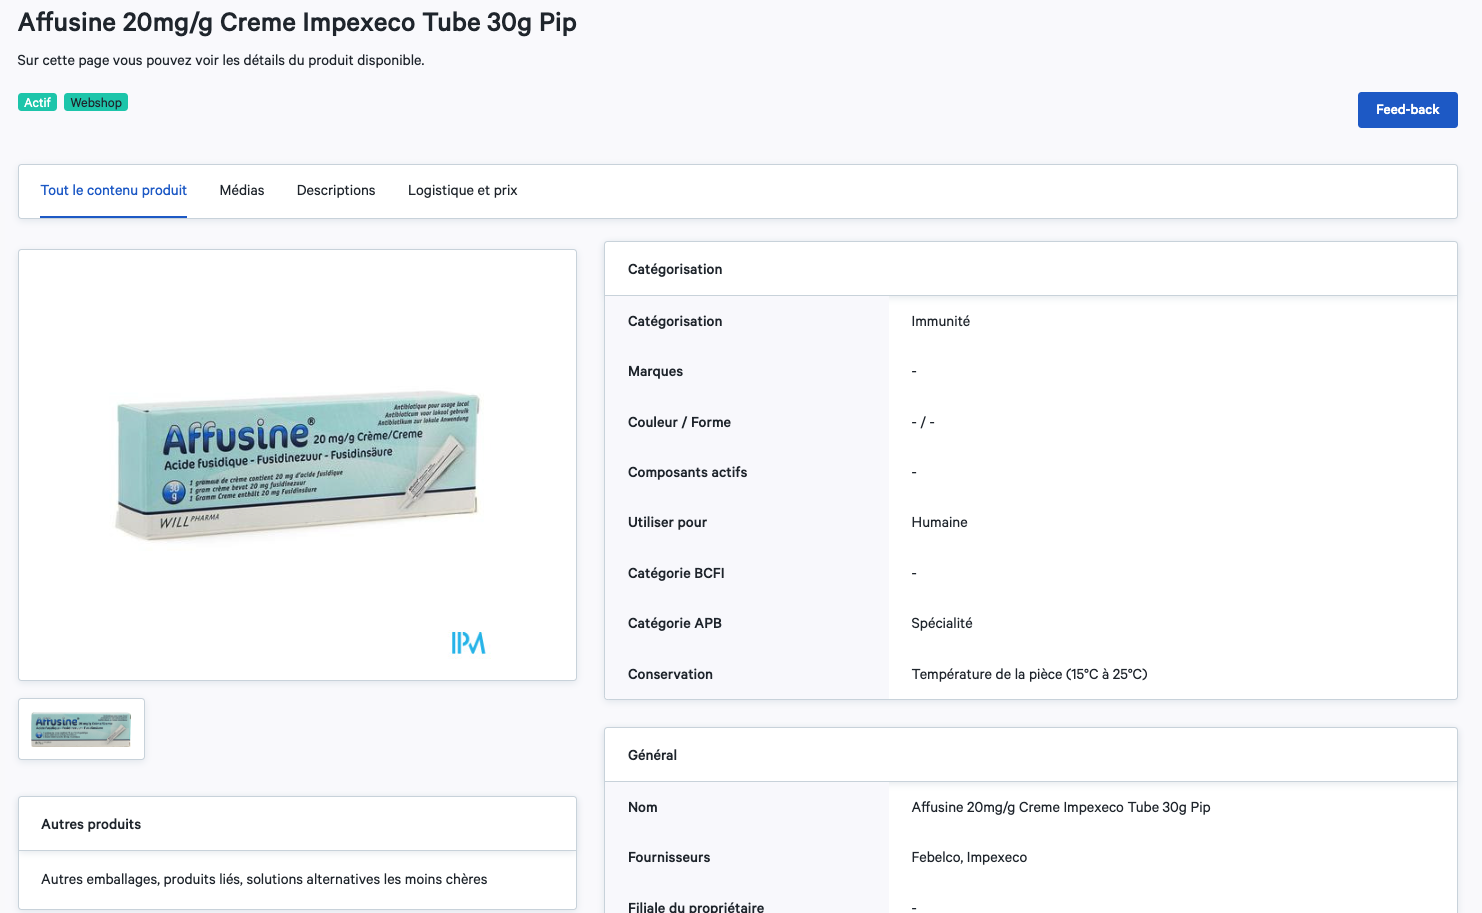Click the page title Affusine 20mg/g Creme
This screenshot has width=1482, height=913.
tap(297, 22)
